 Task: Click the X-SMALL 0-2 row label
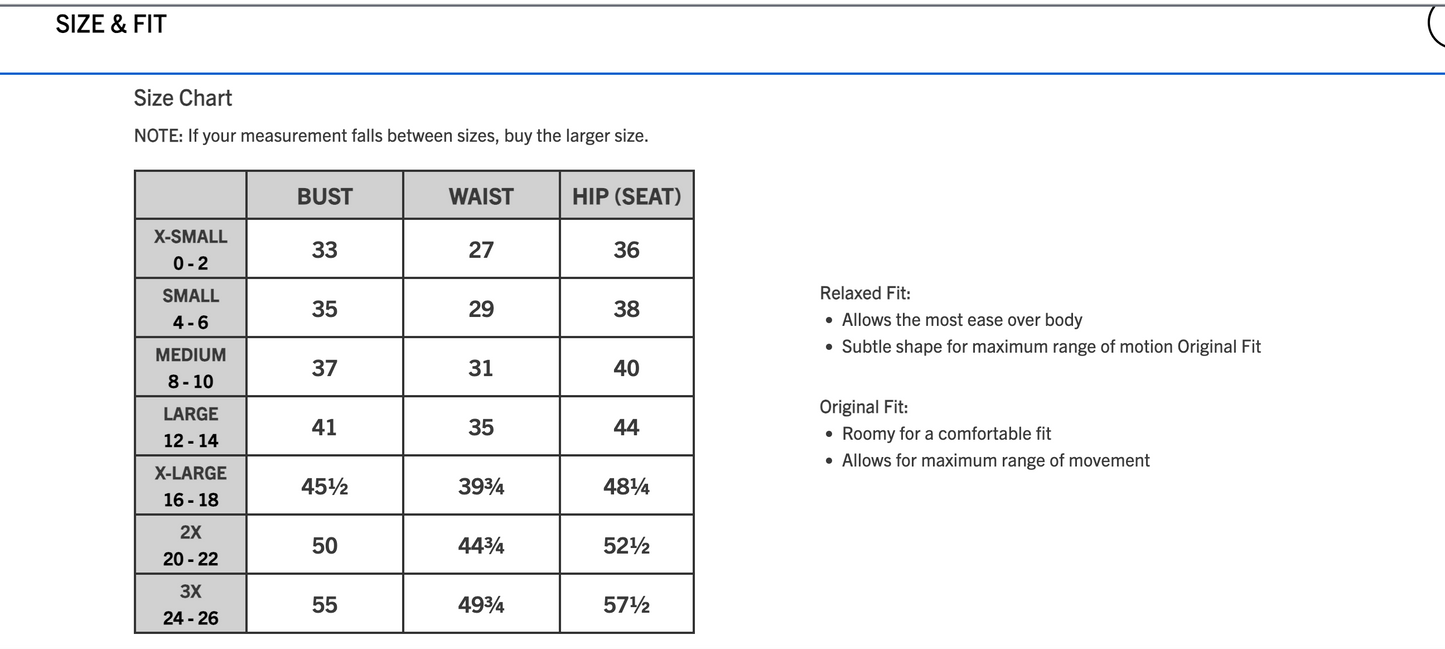tap(191, 250)
